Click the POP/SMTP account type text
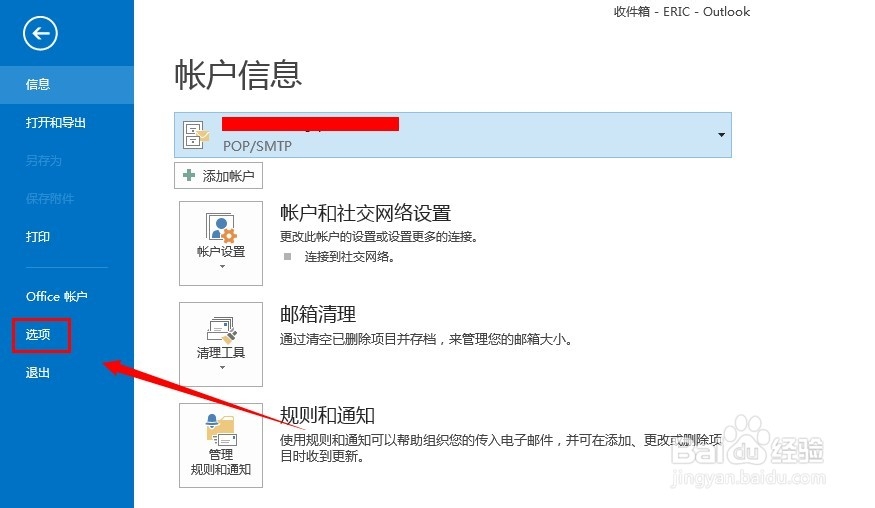Screen dimensions: 875x508 [257, 146]
